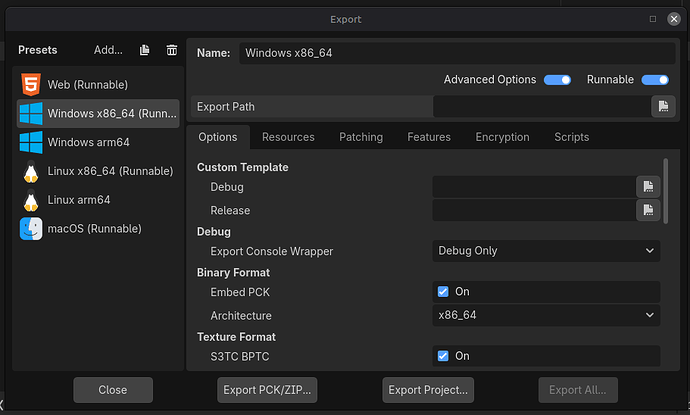
Task: Click the Texture Format section heading
Action: point(236,337)
